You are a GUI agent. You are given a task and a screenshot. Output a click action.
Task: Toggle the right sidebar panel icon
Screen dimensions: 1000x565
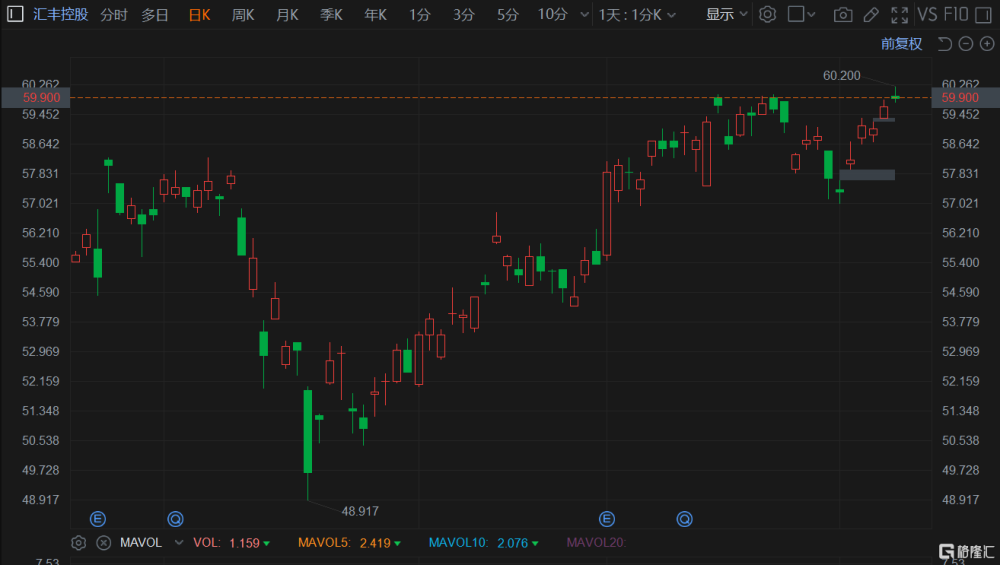pos(984,14)
